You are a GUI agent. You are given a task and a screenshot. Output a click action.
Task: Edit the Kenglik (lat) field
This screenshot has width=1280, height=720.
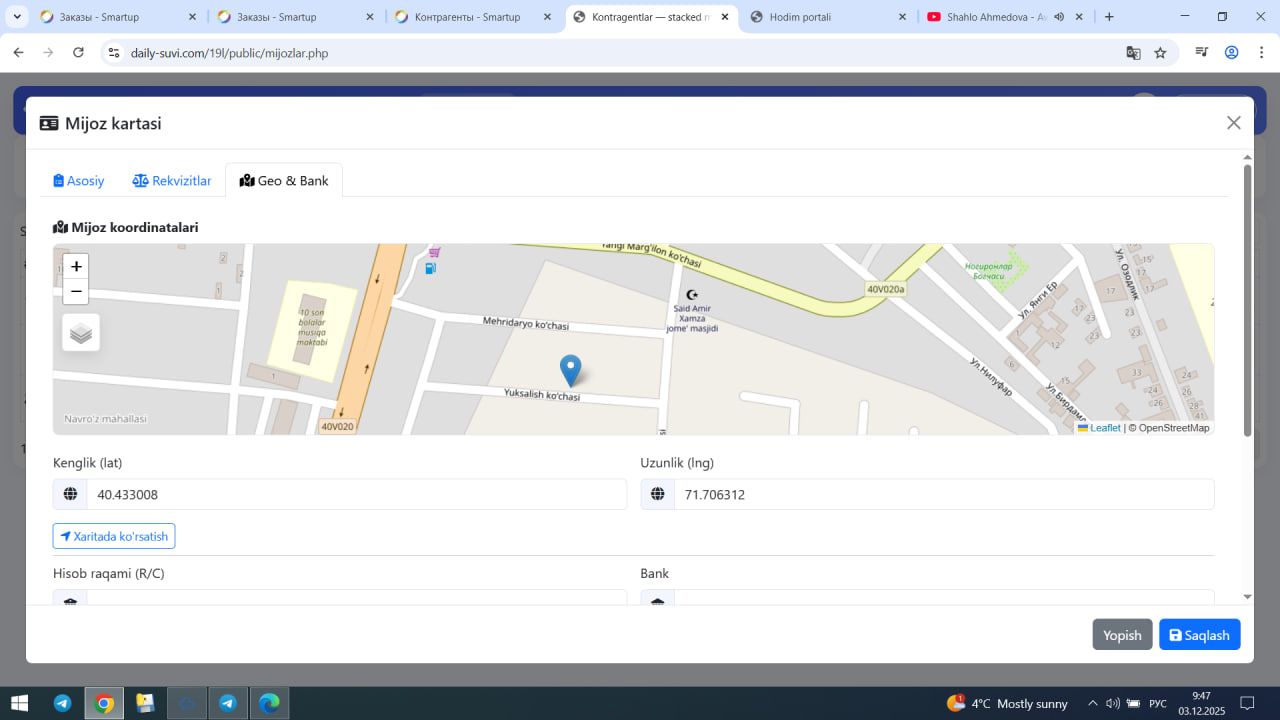[x=355, y=494]
